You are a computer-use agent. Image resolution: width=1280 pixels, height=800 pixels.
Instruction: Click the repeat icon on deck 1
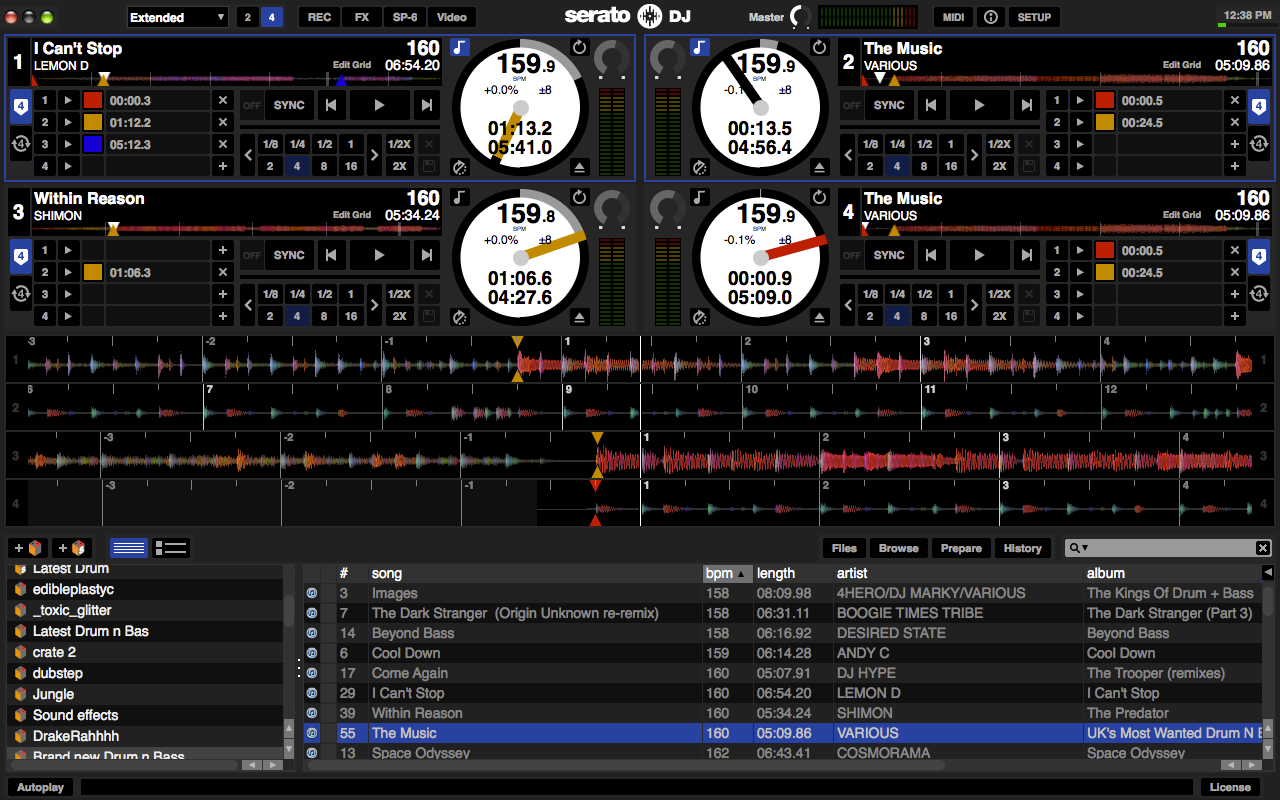point(579,47)
